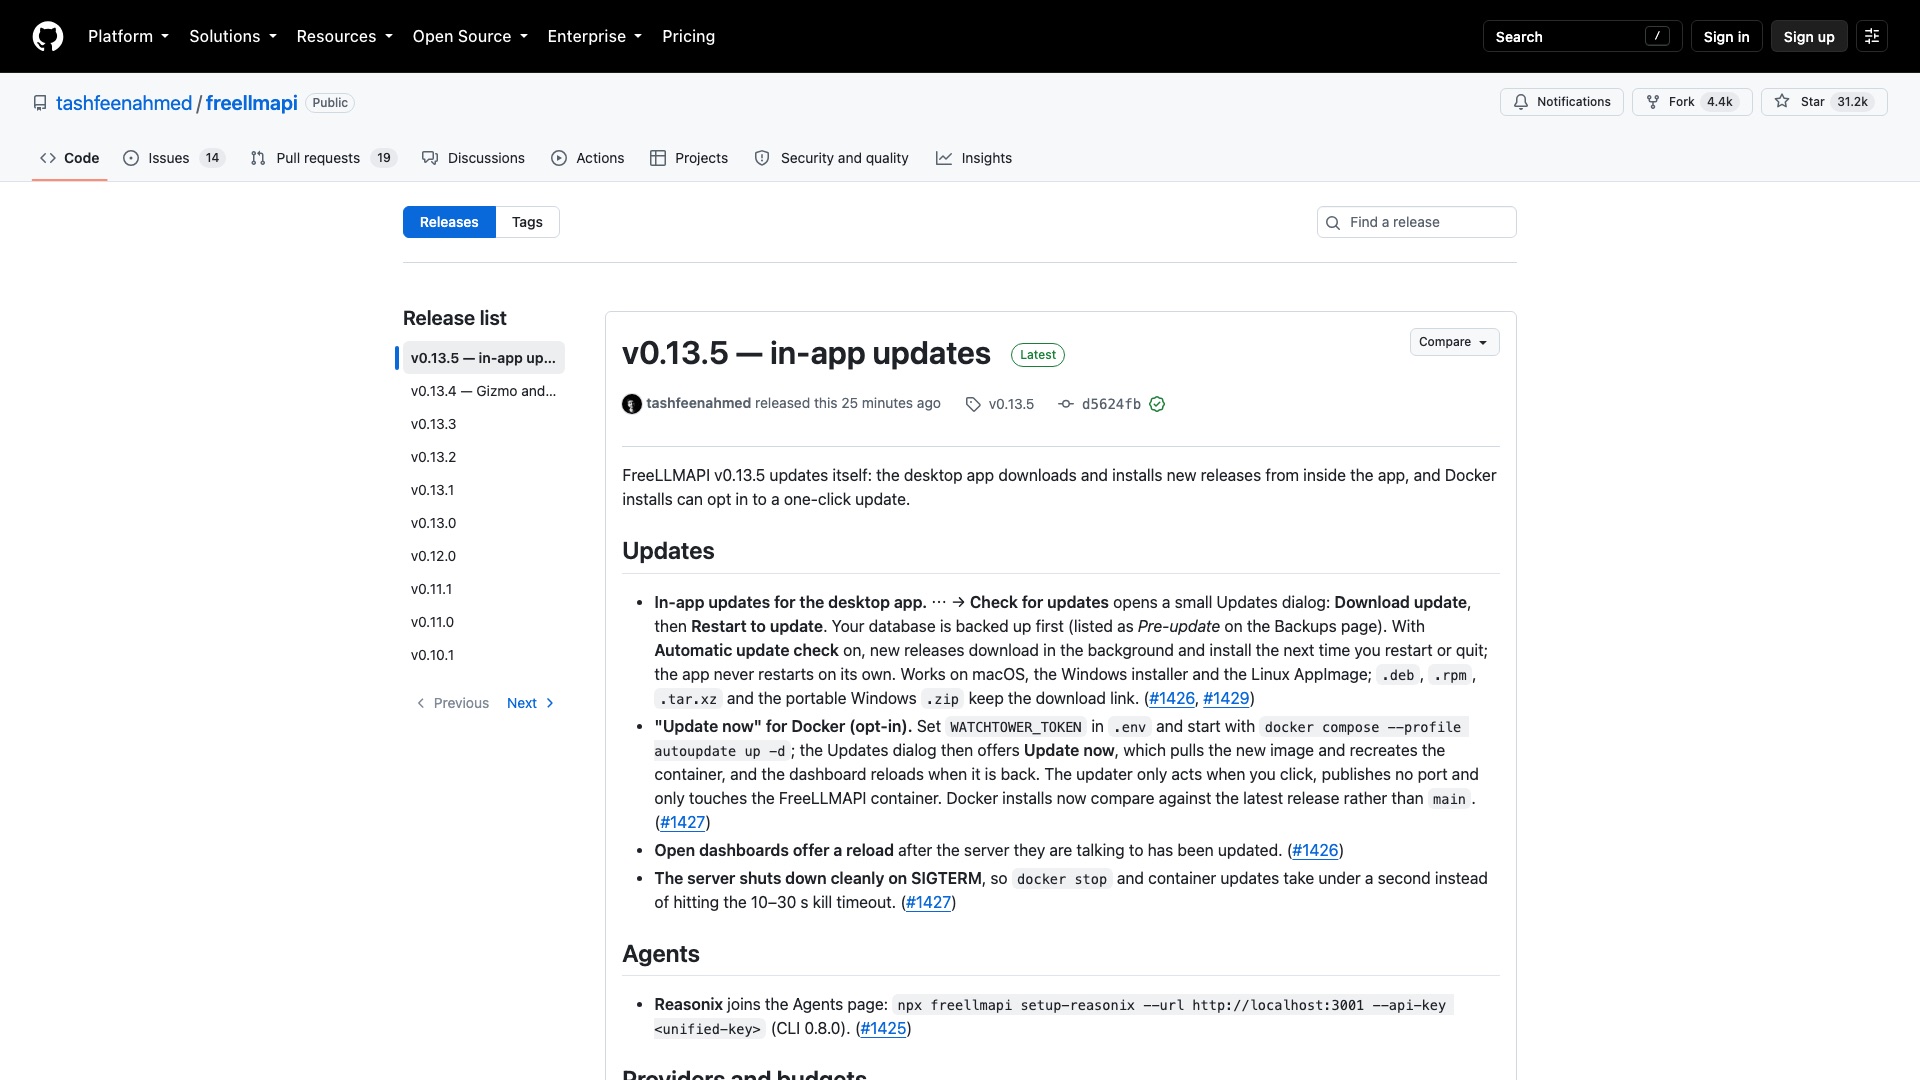
Task: Open pull request #1429 link
Action: pyautogui.click(x=1226, y=698)
